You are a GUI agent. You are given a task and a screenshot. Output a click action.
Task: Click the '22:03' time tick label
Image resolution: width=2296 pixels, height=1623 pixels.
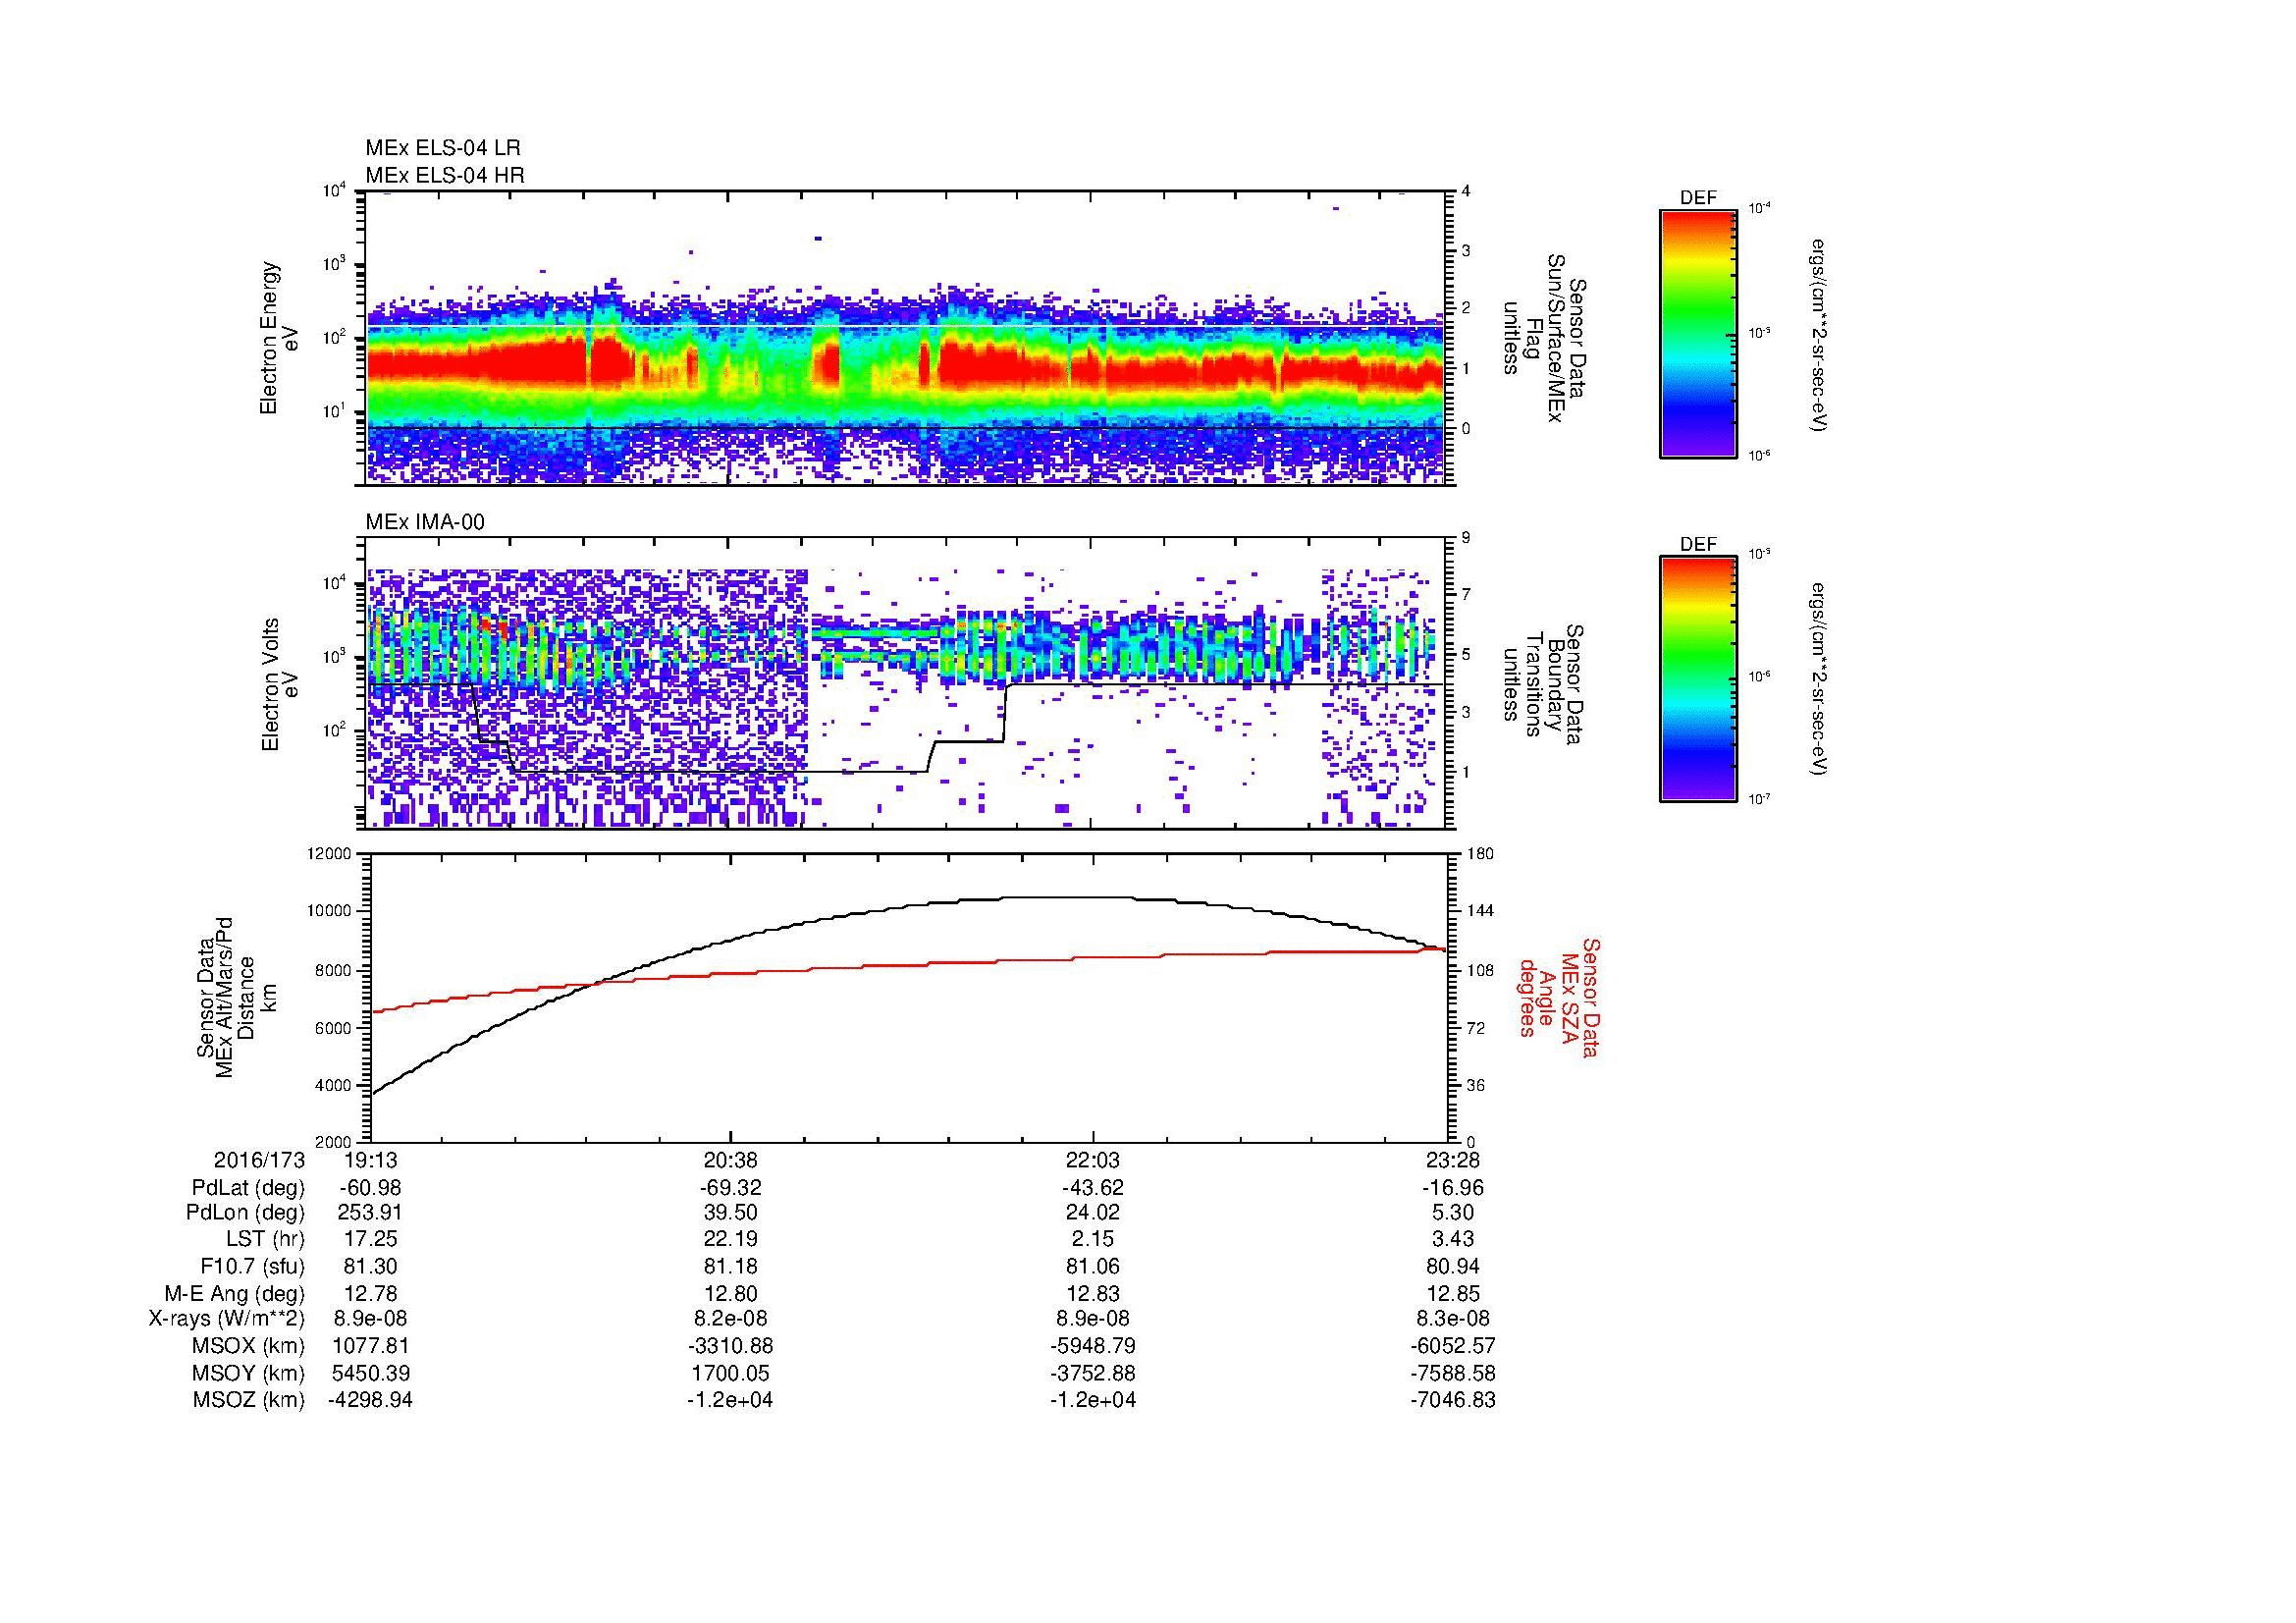coord(1093,1161)
